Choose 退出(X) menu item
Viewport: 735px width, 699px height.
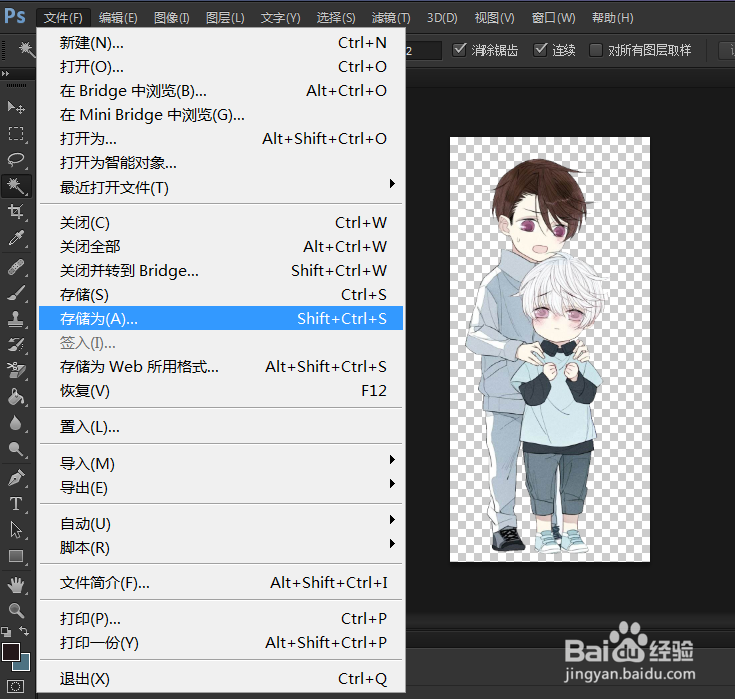[221, 678]
